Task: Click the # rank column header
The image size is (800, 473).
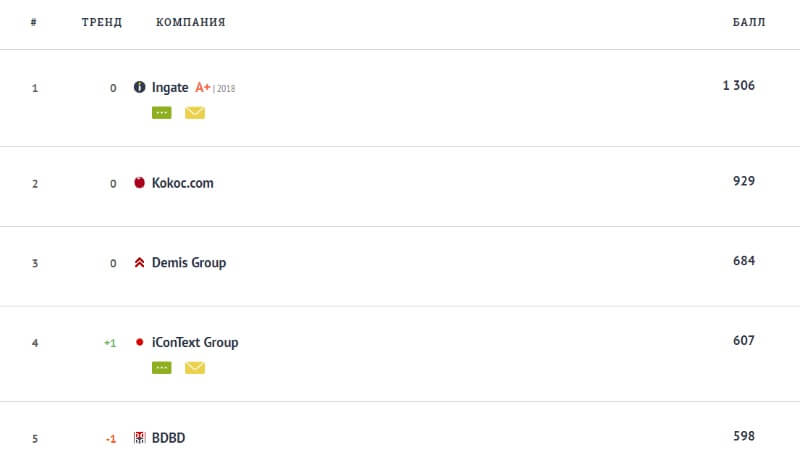Action: click(34, 23)
